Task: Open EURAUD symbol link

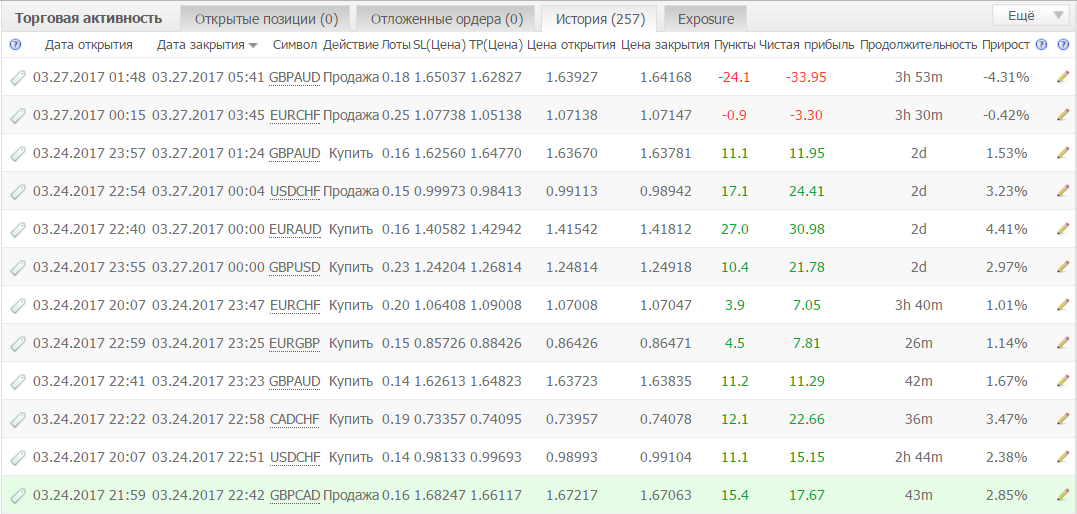Action: pyautogui.click(x=295, y=229)
